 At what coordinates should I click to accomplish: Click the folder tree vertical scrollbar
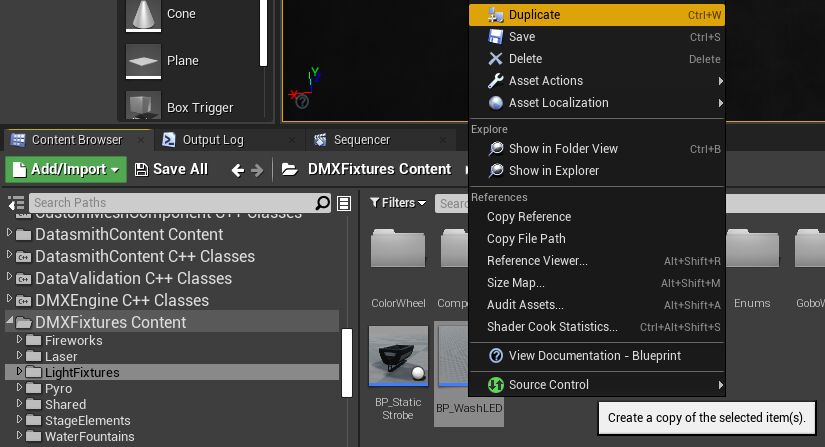tap(347, 363)
